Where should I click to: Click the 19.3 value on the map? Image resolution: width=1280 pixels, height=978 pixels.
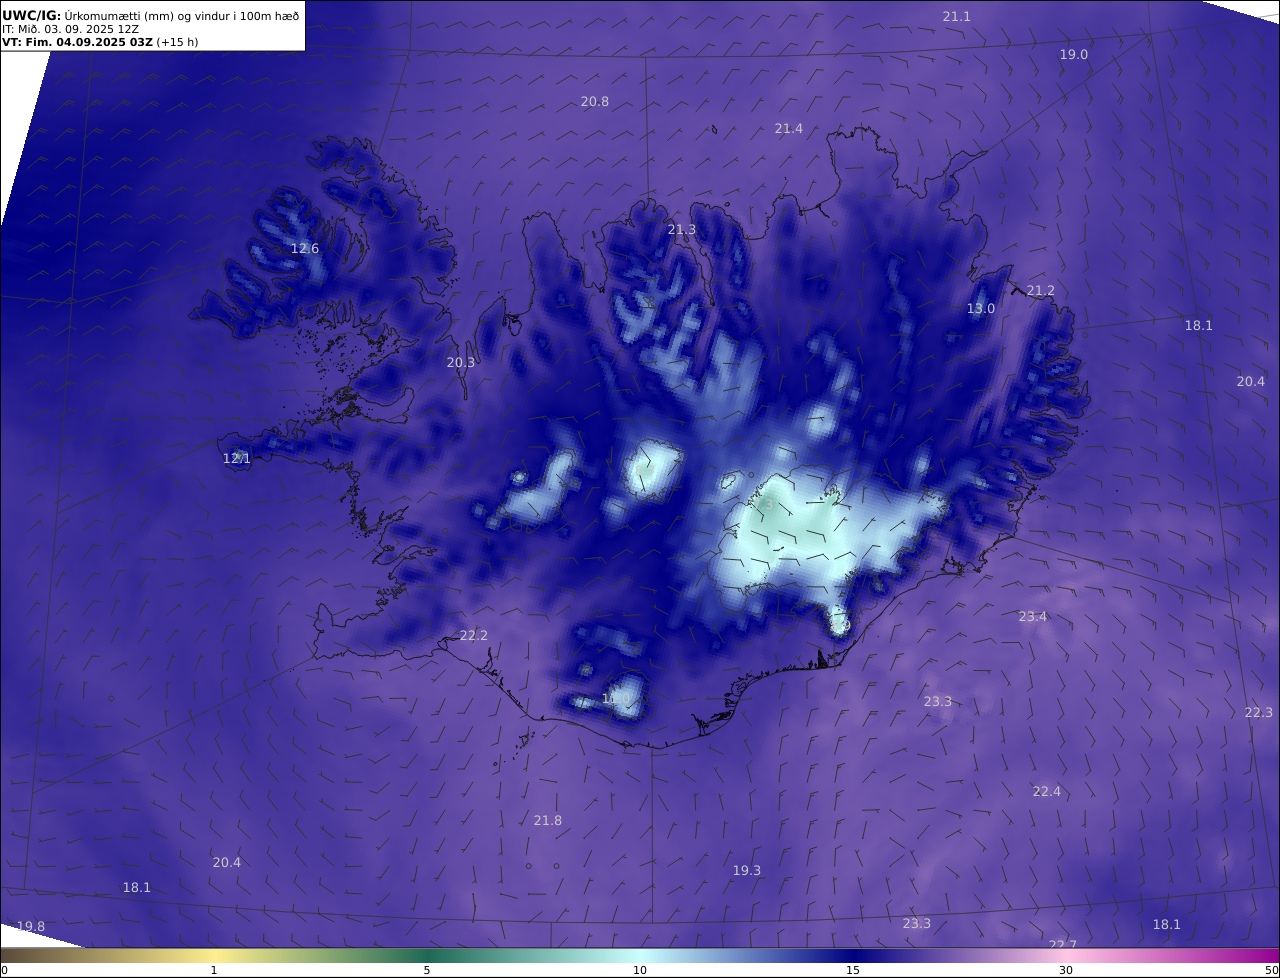pos(747,870)
